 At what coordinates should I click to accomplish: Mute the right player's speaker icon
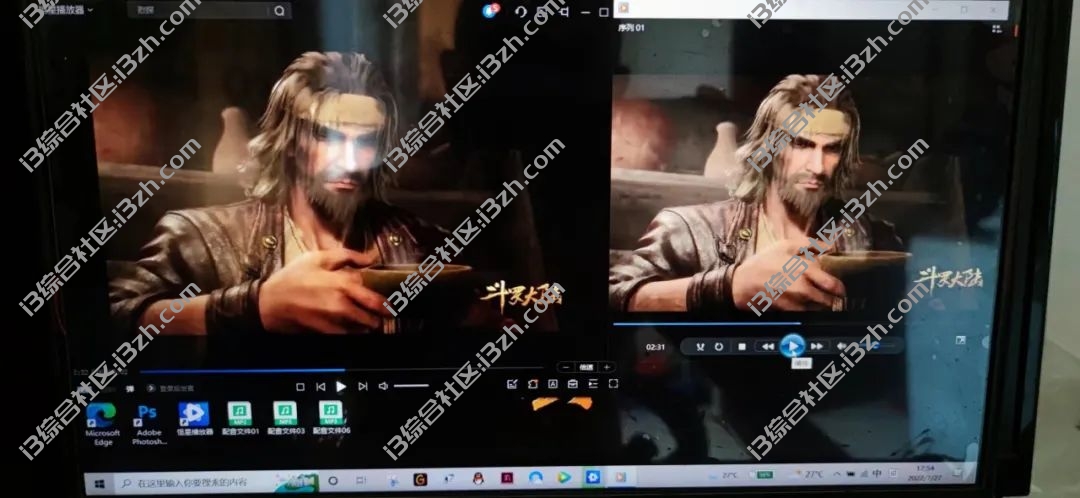pyautogui.click(x=842, y=346)
